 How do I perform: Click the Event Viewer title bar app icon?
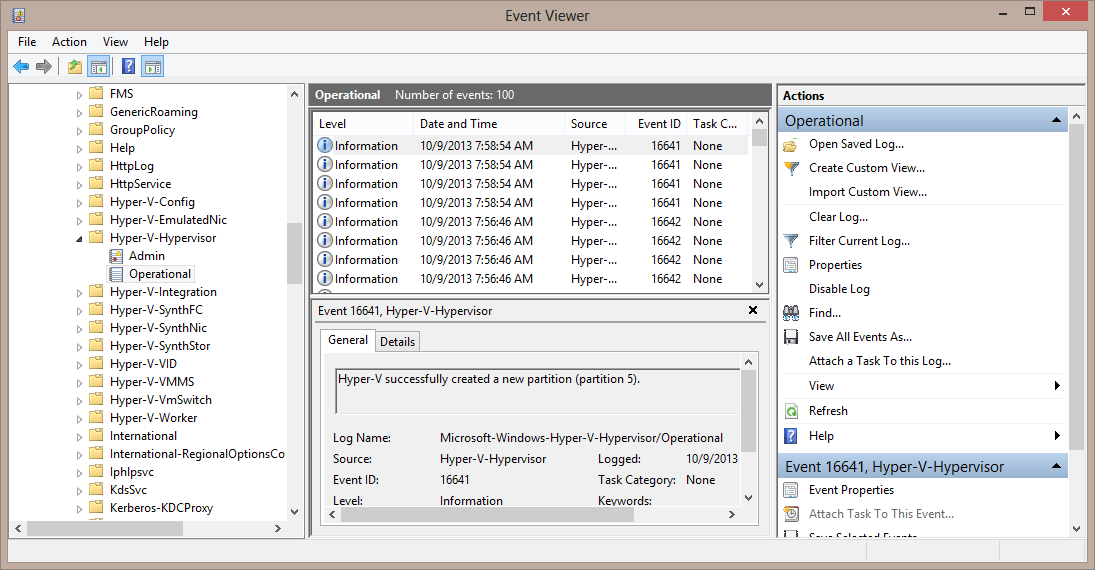19,15
